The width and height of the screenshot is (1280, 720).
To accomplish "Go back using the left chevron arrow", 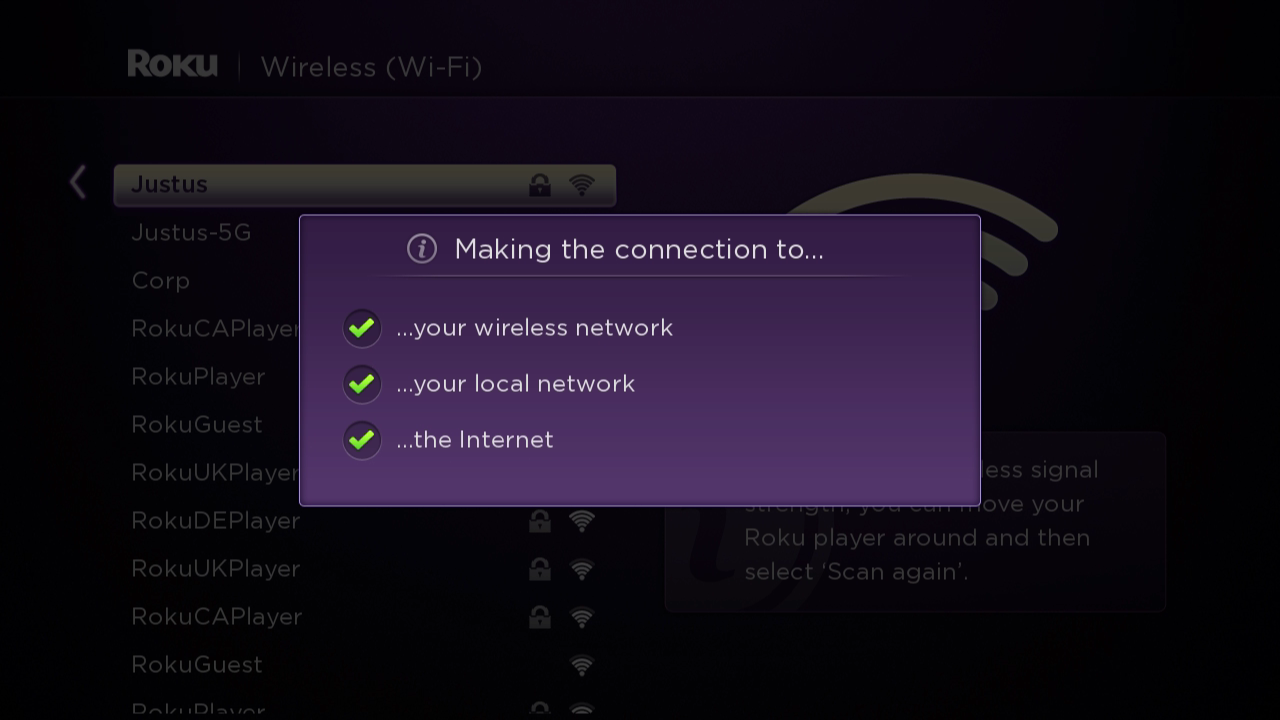I will (78, 182).
